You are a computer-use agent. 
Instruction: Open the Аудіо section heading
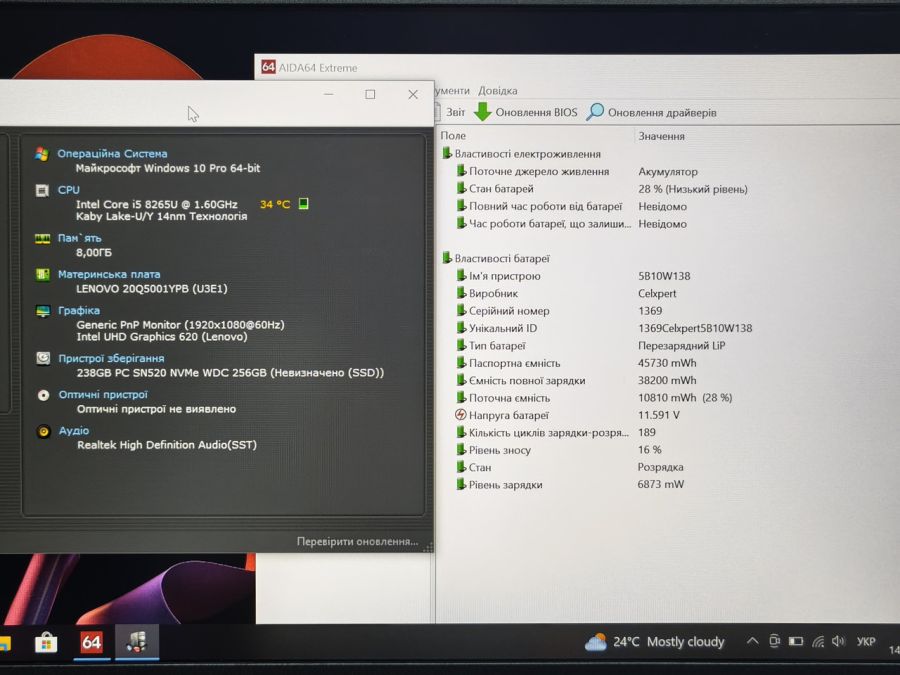click(x=74, y=430)
